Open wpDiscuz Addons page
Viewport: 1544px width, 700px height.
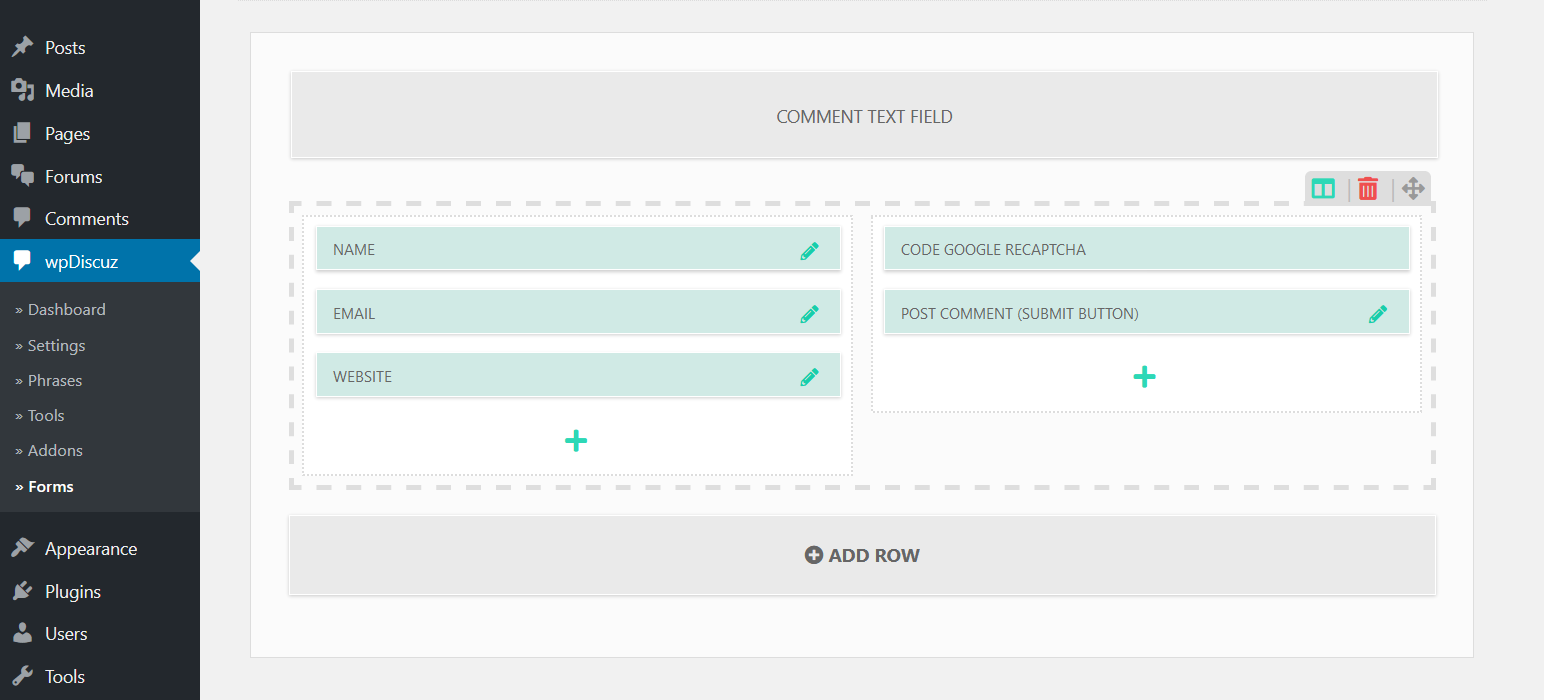coord(55,451)
